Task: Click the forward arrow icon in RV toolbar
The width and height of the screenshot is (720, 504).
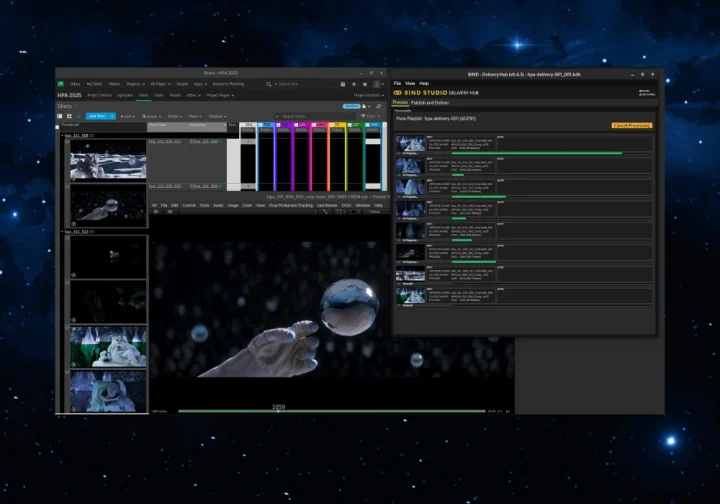Action: 170,212
